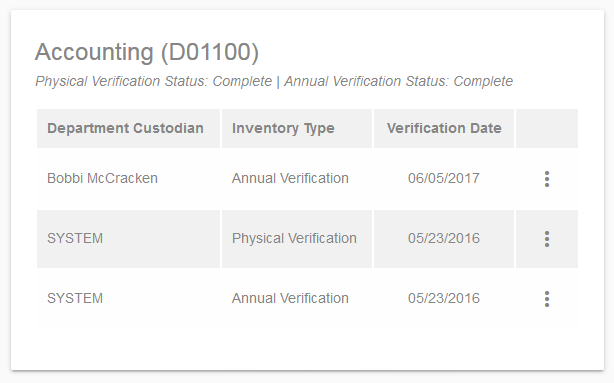The image size is (614, 383).
Task: Click the blank card area below the table
Action: pos(307,348)
